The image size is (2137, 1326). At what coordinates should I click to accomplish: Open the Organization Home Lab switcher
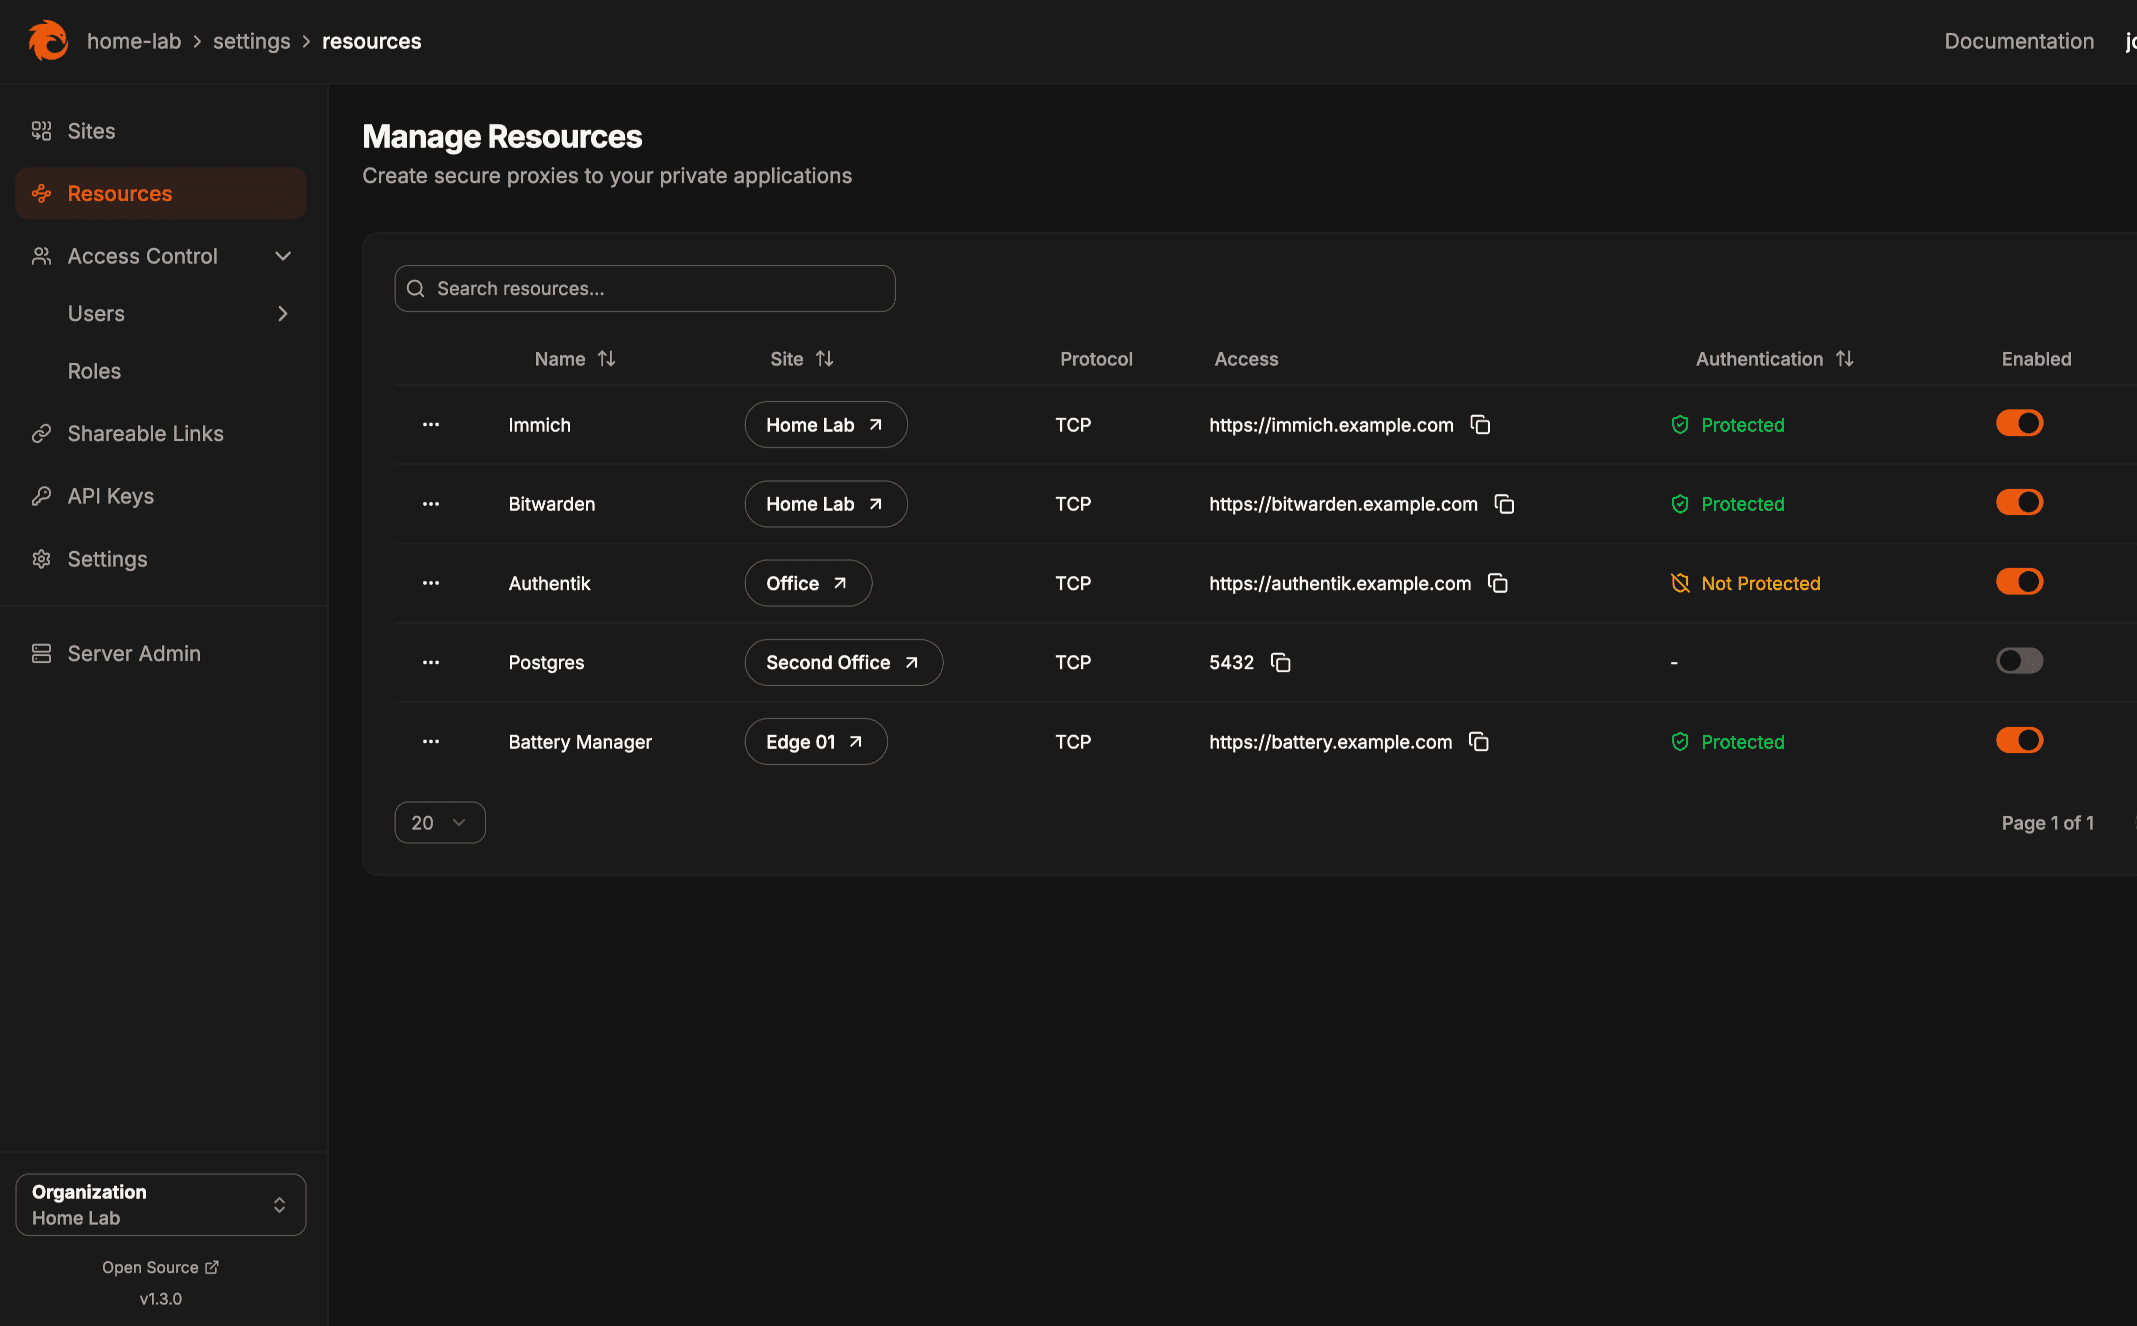160,1205
